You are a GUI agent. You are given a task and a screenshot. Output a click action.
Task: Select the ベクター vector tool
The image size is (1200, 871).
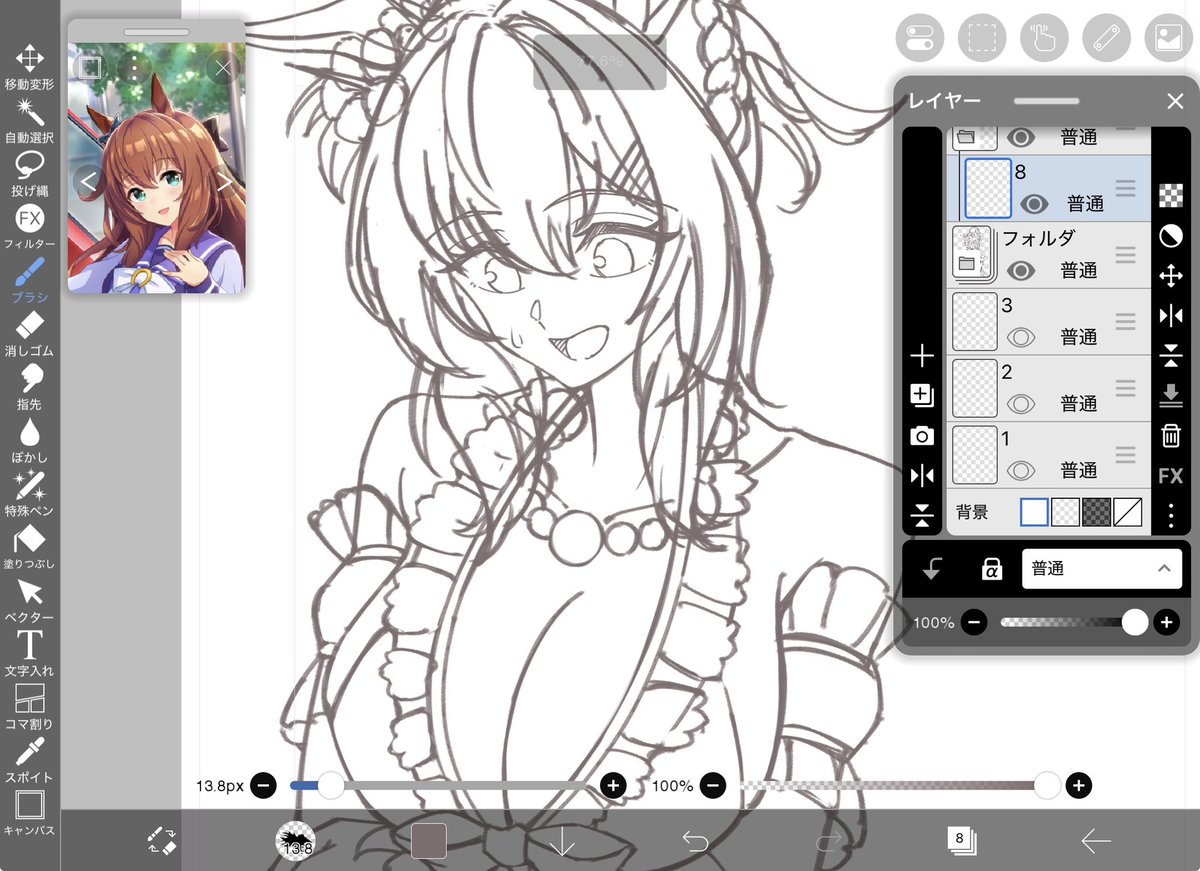point(29,599)
